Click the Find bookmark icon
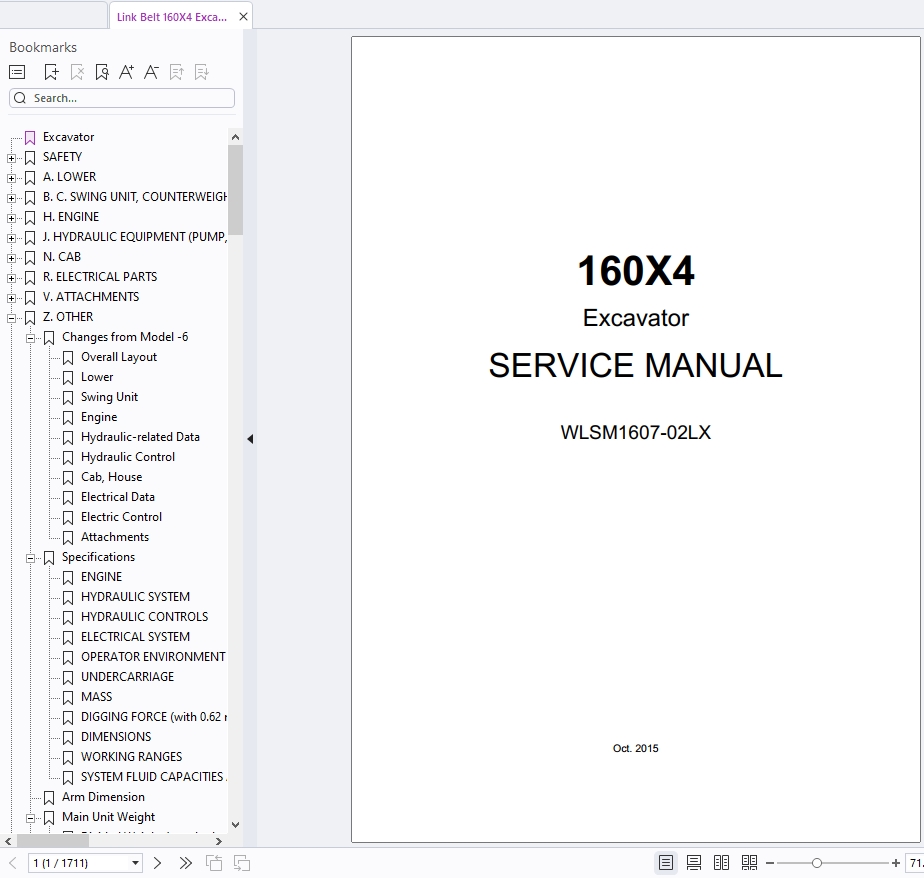Image resolution: width=924 pixels, height=878 pixels. pos(101,72)
